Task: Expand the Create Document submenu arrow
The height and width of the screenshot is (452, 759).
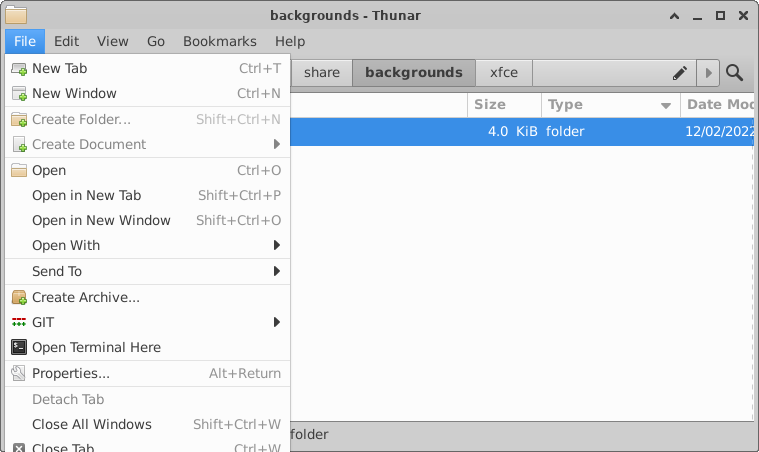Action: (x=277, y=144)
